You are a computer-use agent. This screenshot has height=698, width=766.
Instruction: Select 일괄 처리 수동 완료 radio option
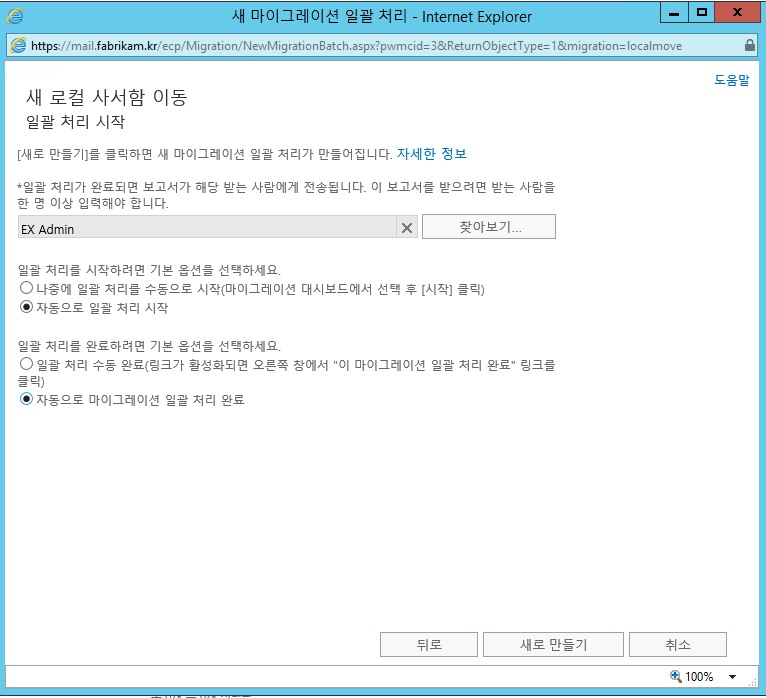26,363
